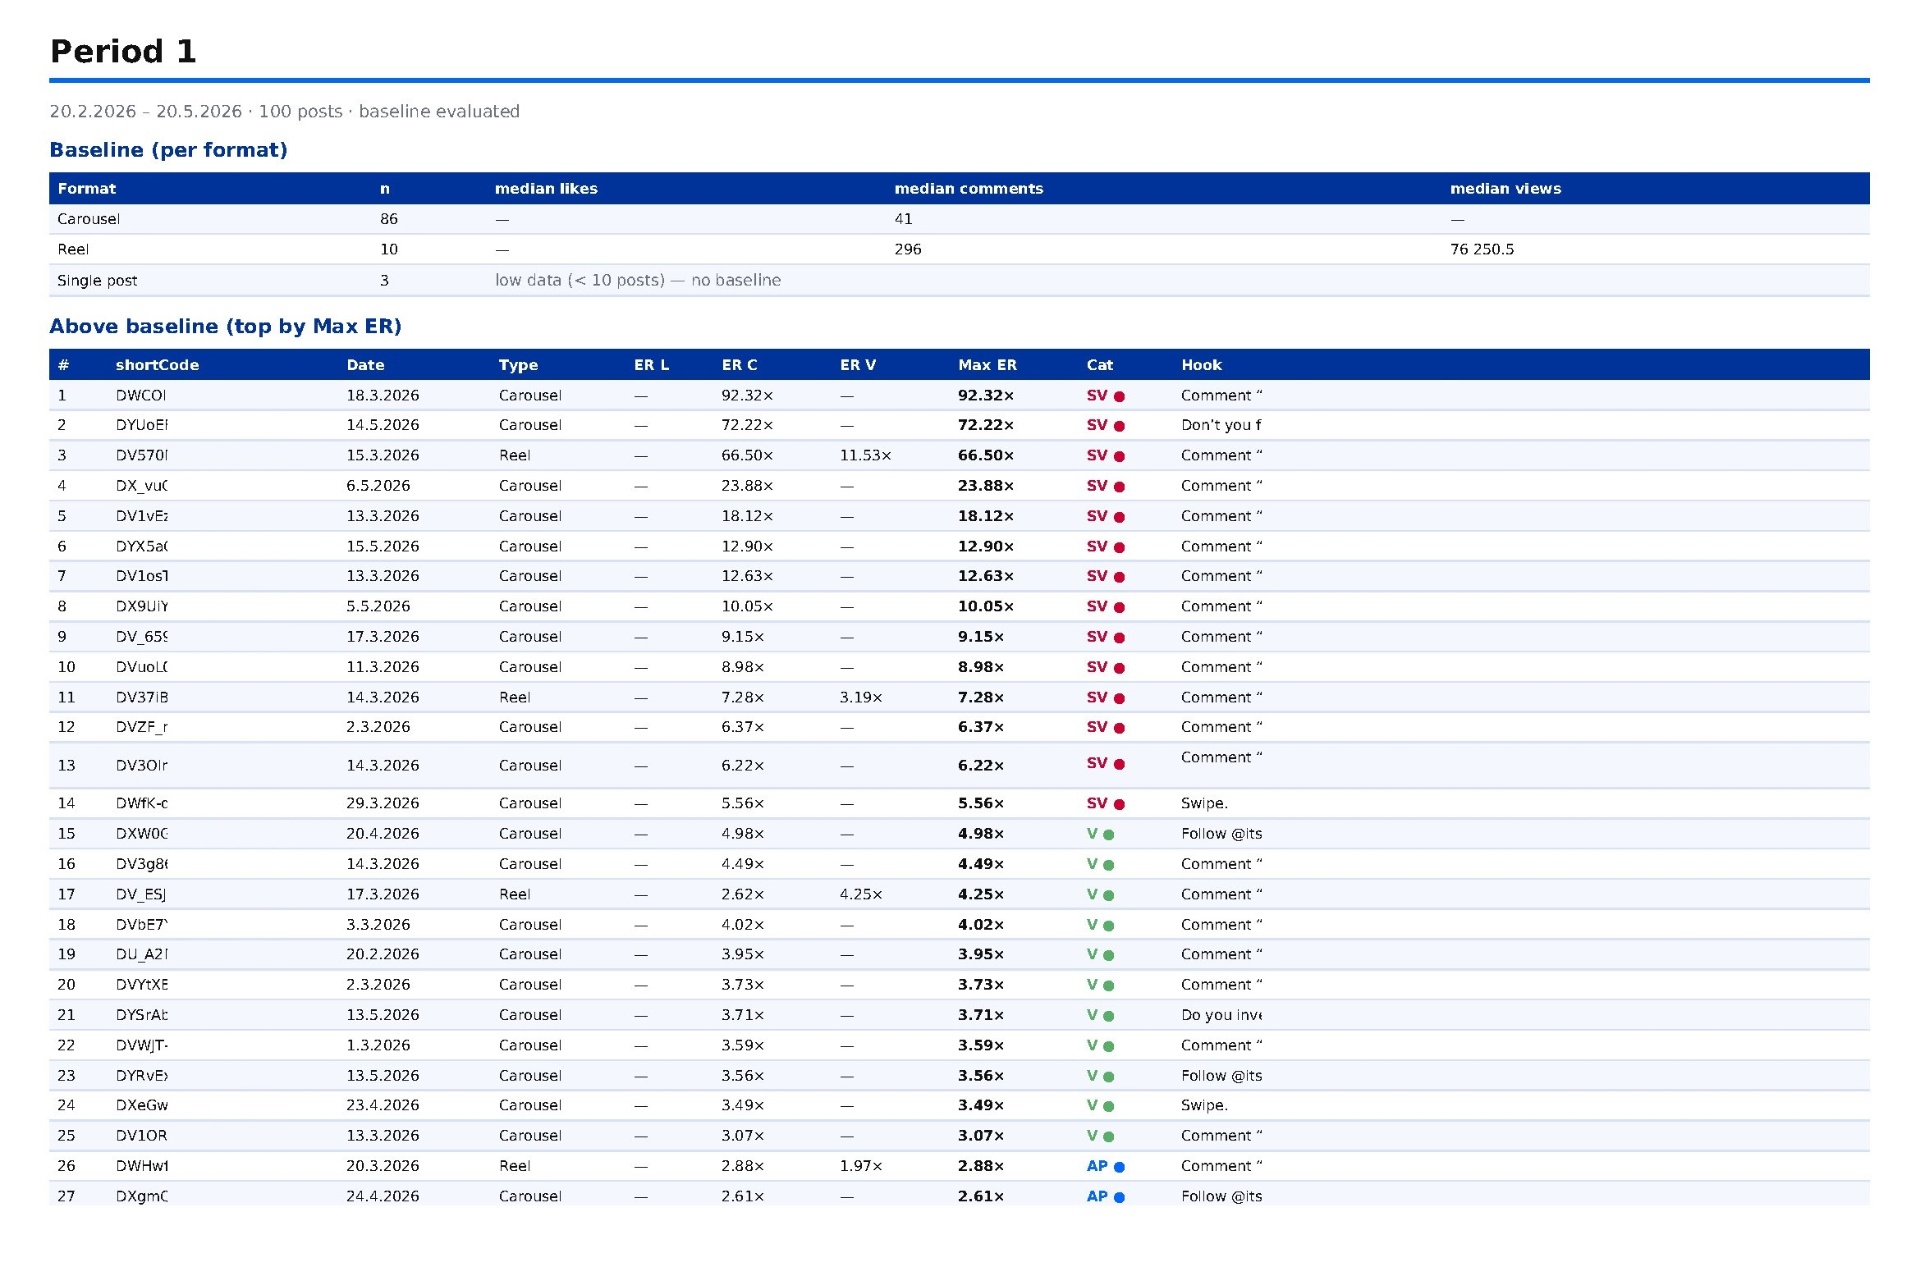Sort by the Max ER column header
1920x1276 pixels.
pyautogui.click(x=986, y=365)
